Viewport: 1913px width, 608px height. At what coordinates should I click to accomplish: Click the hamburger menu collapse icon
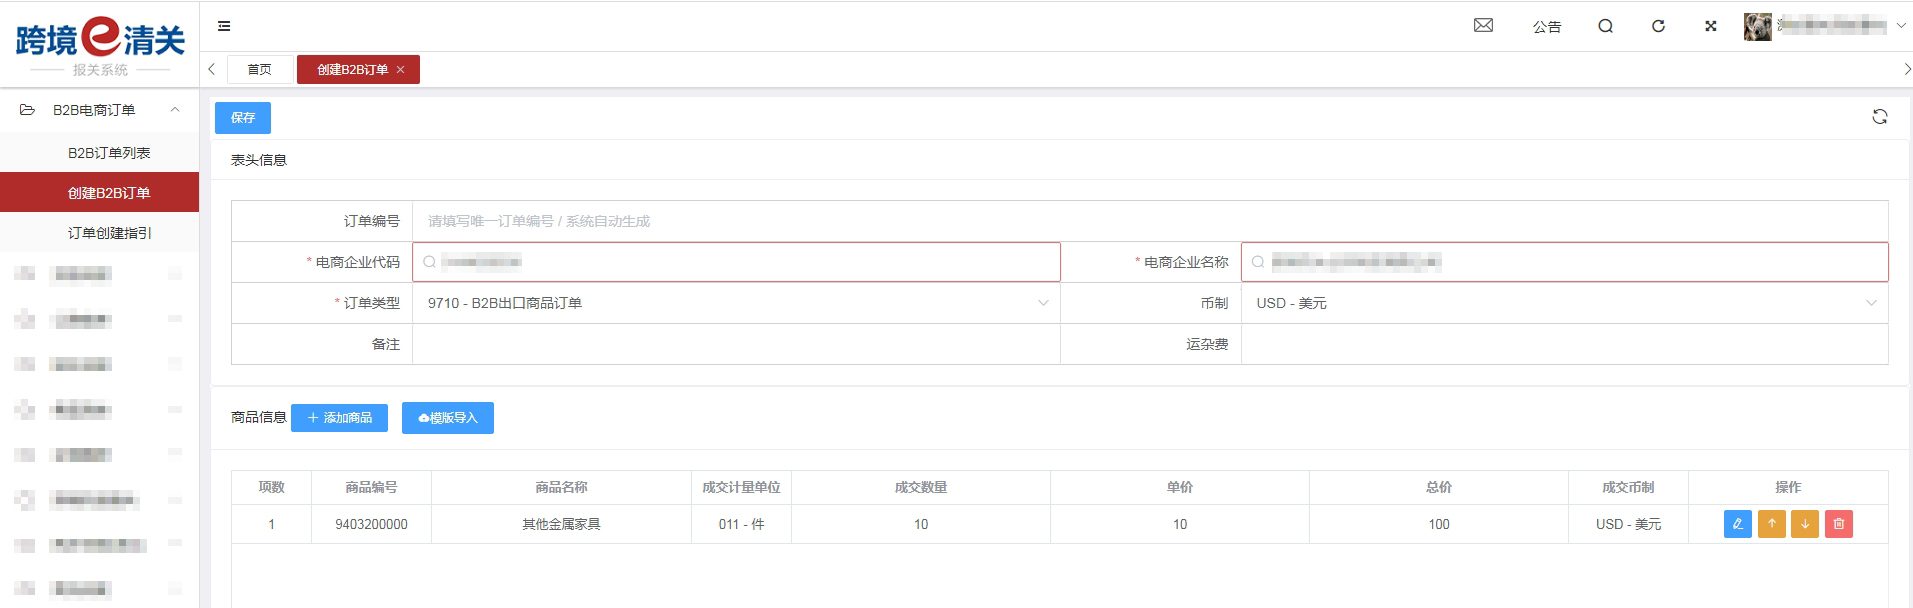(224, 26)
